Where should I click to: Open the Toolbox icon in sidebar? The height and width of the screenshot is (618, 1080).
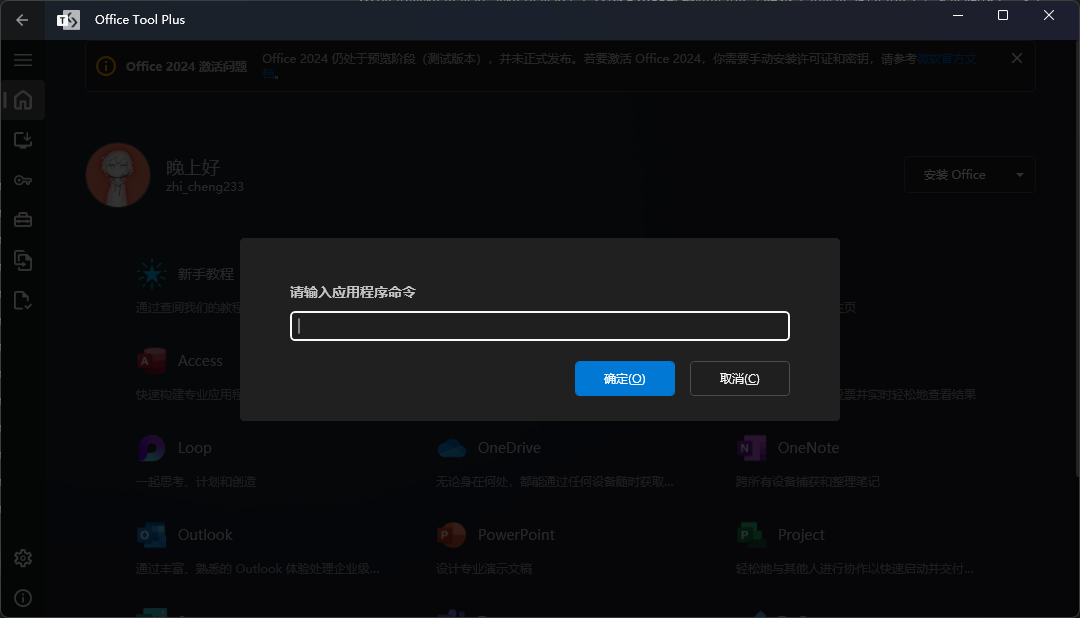point(23,220)
